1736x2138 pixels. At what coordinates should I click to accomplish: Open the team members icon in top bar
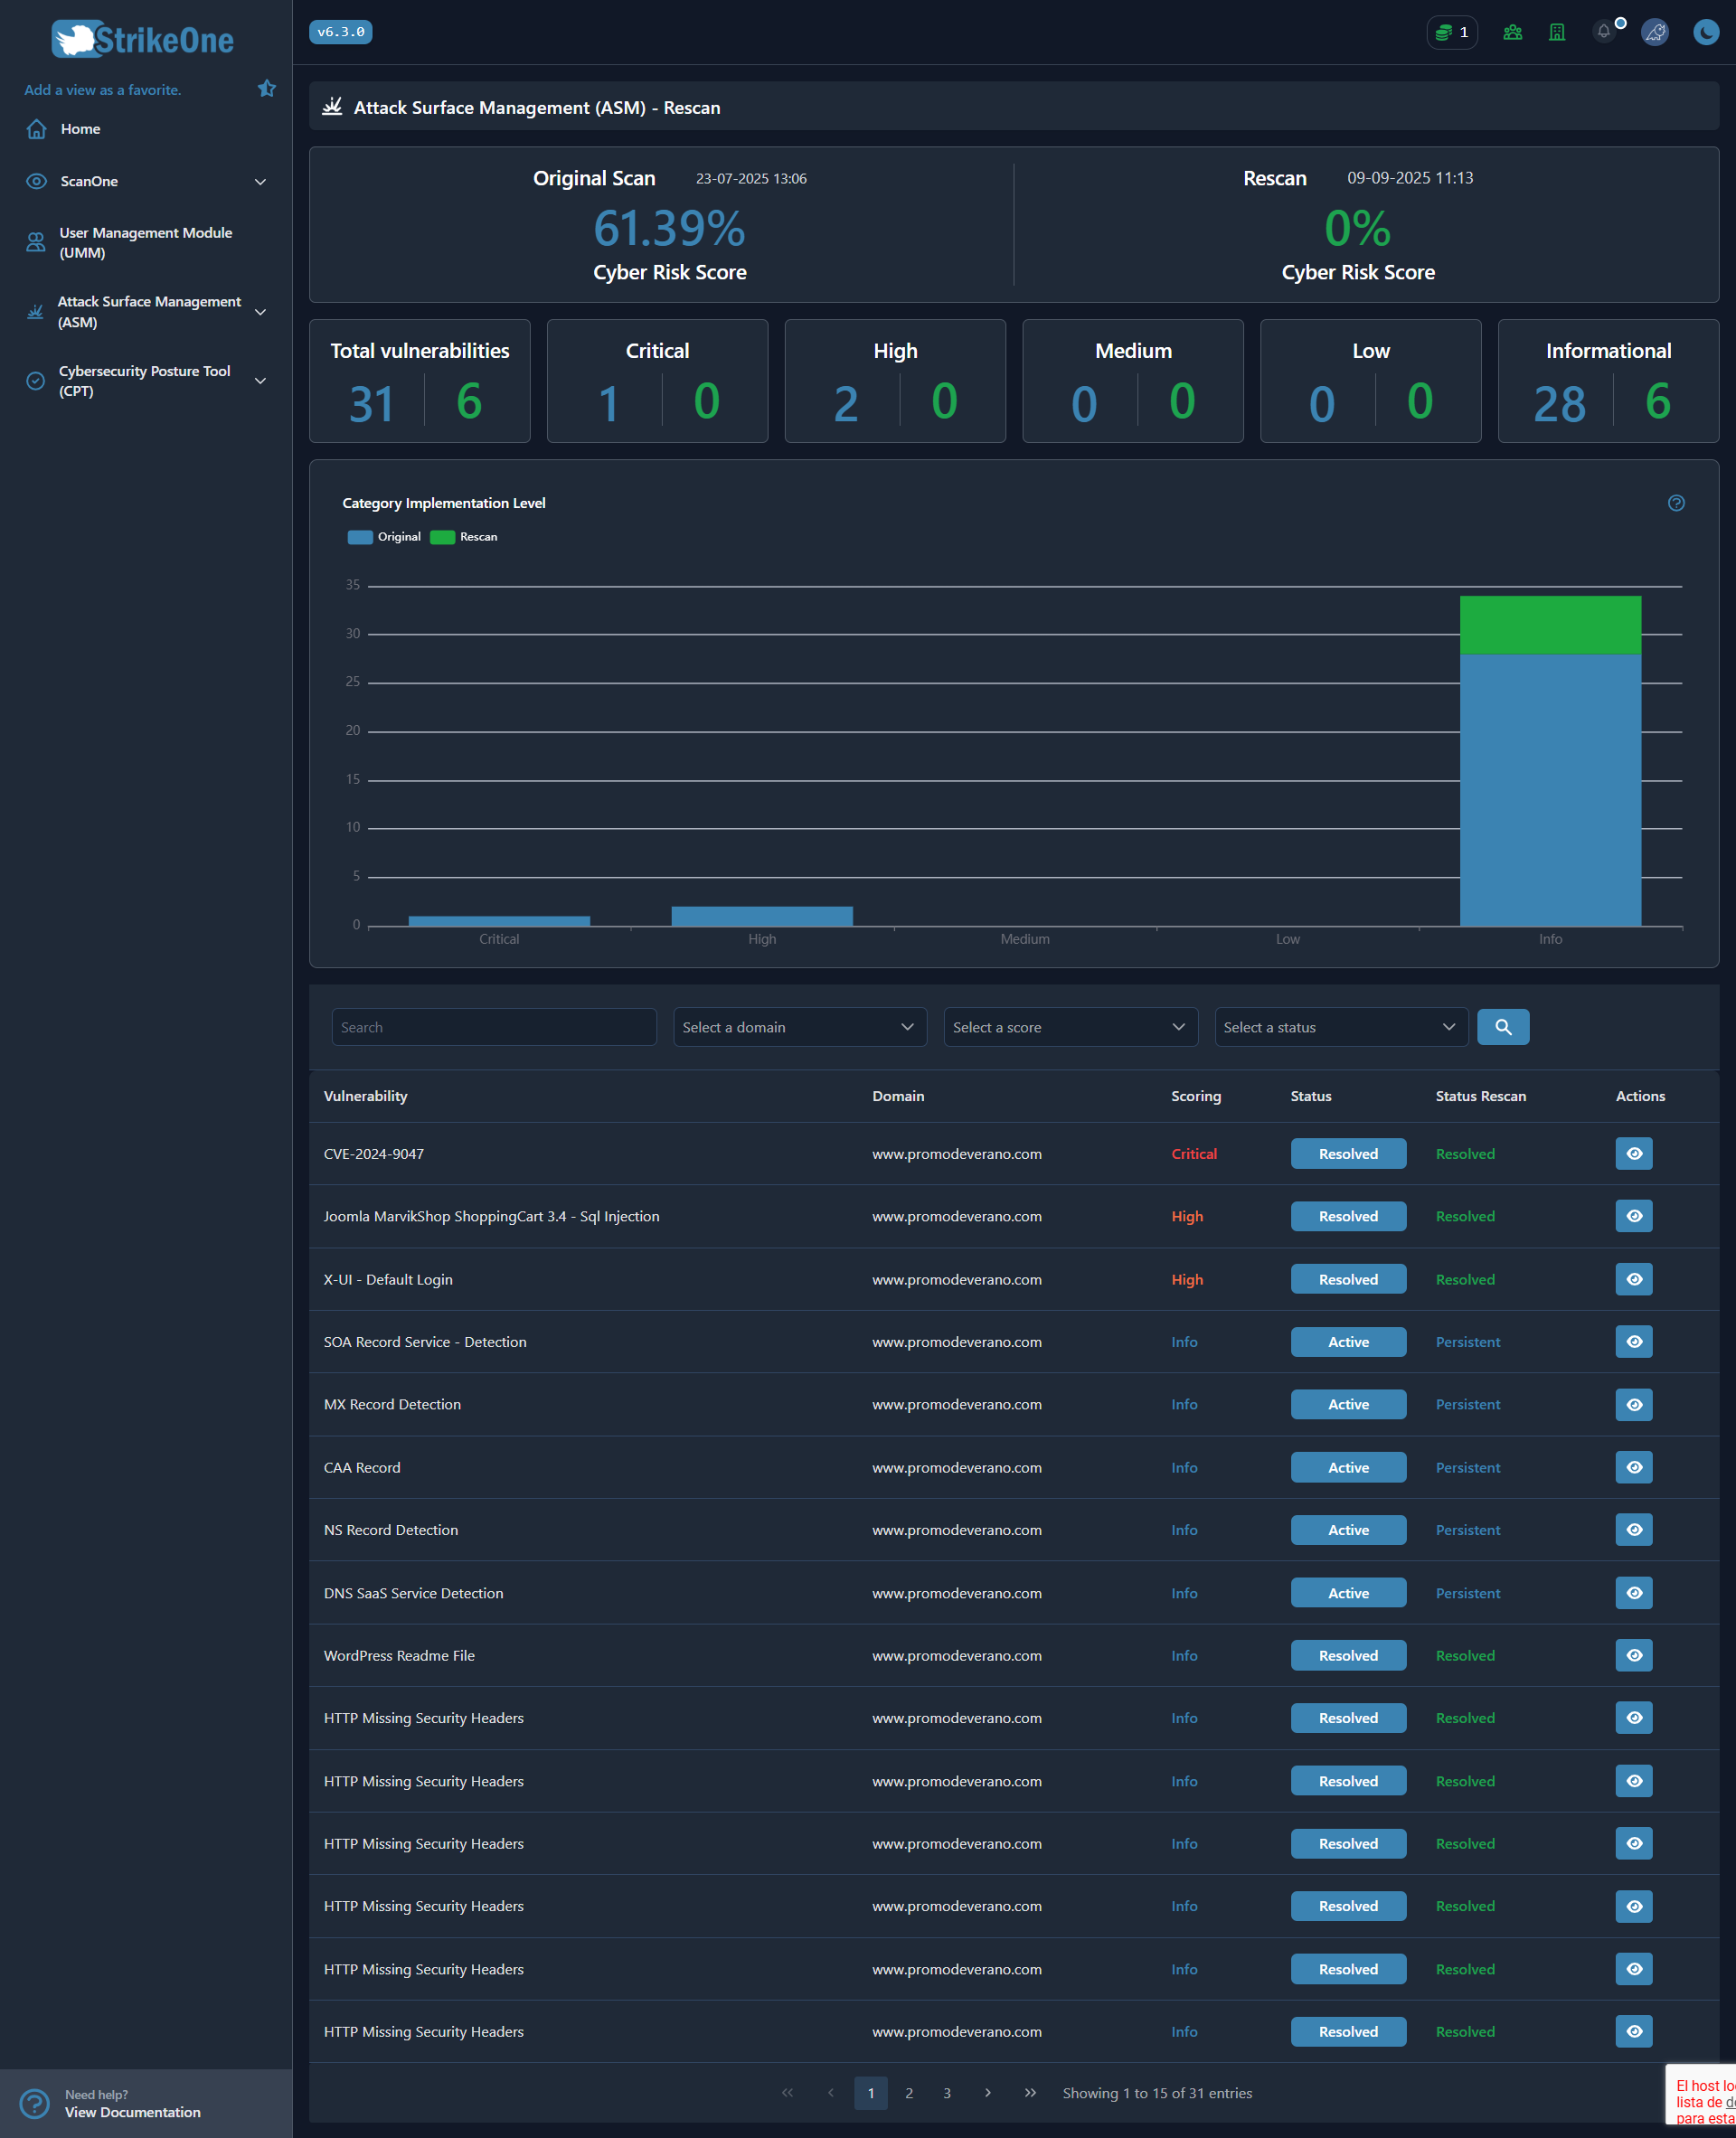[x=1512, y=32]
